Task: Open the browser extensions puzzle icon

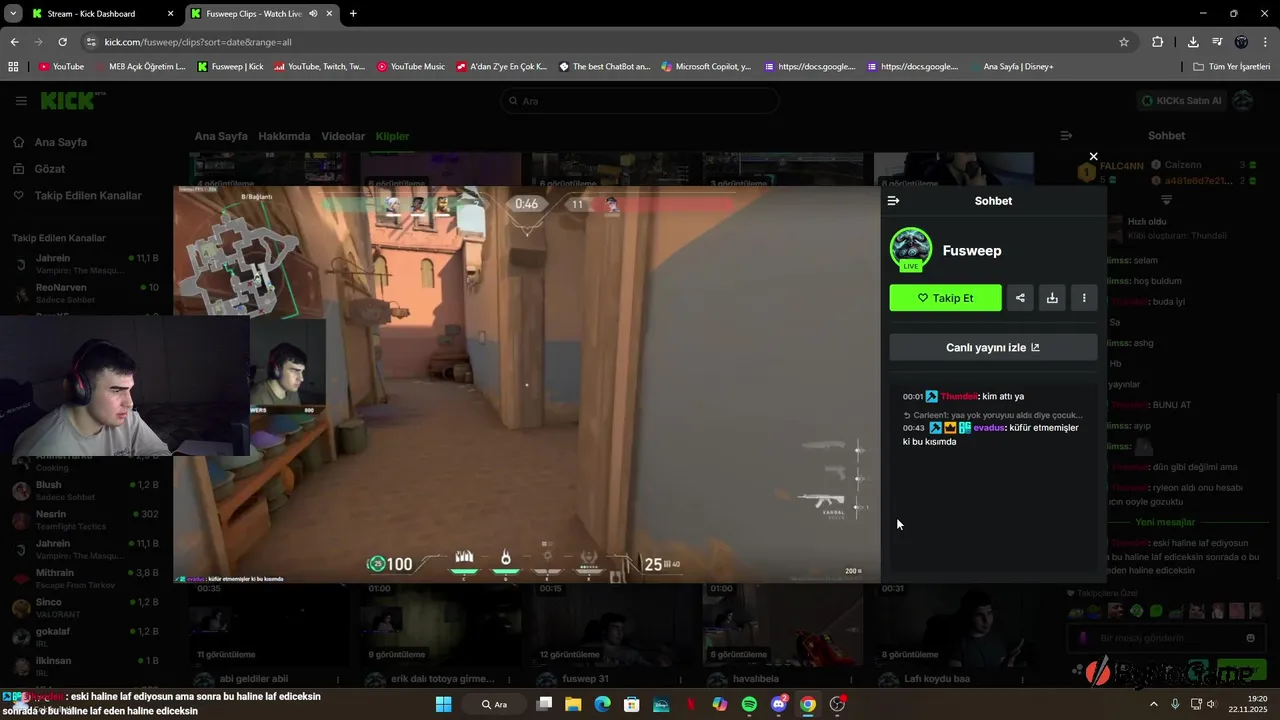Action: point(1158,42)
